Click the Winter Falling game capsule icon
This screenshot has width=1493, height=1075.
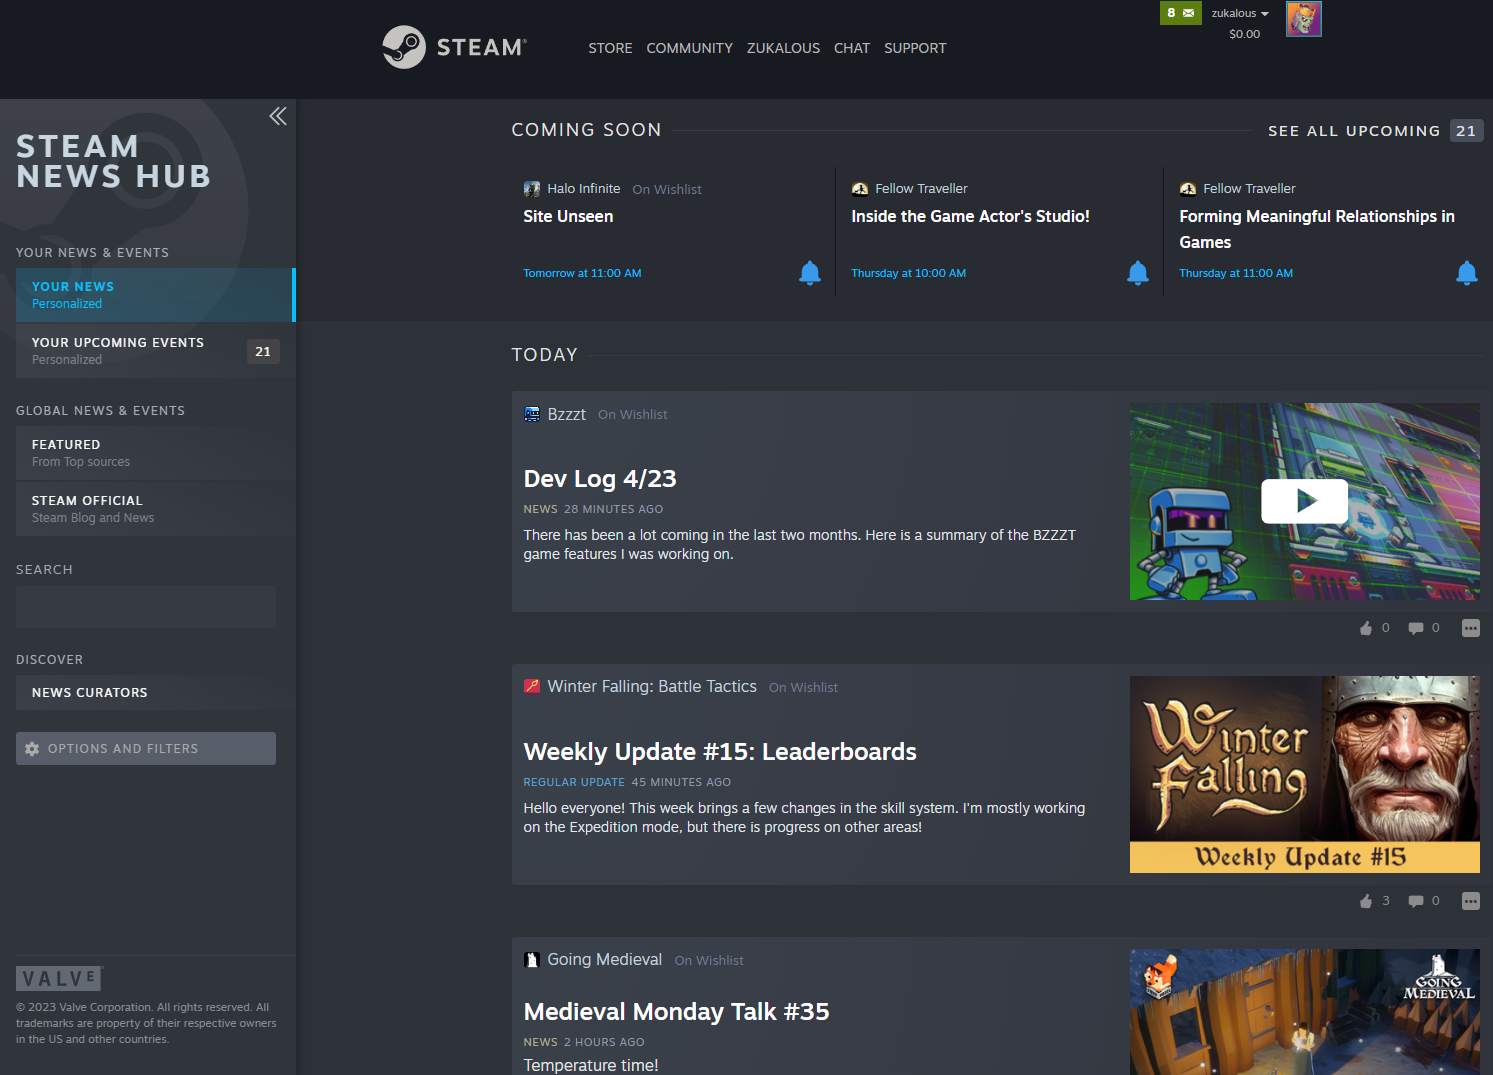[531, 686]
